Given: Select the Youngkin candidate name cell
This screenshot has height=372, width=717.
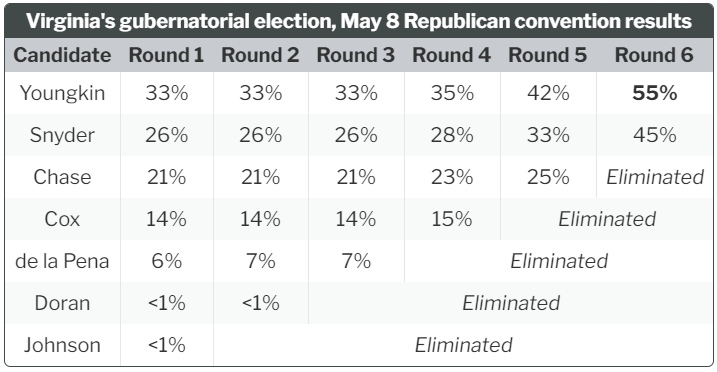Looking at the screenshot, I should pyautogui.click(x=62, y=93).
